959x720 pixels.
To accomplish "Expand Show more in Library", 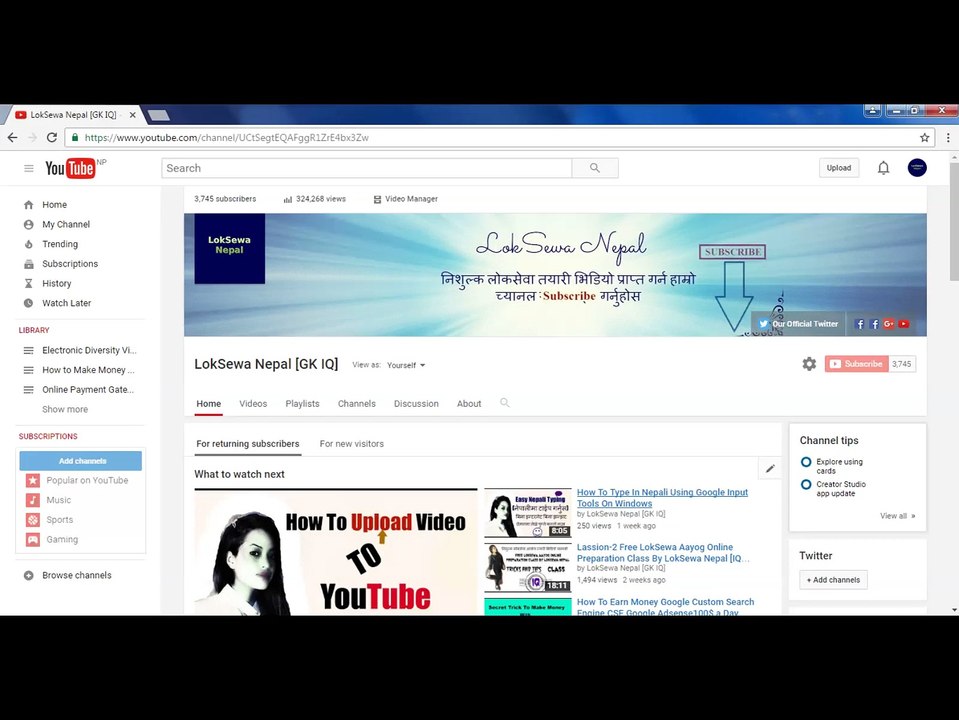I will coord(65,409).
